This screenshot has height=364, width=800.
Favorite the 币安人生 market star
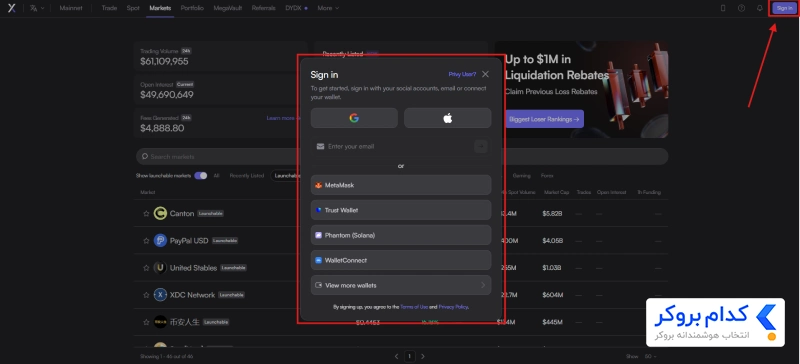146,322
